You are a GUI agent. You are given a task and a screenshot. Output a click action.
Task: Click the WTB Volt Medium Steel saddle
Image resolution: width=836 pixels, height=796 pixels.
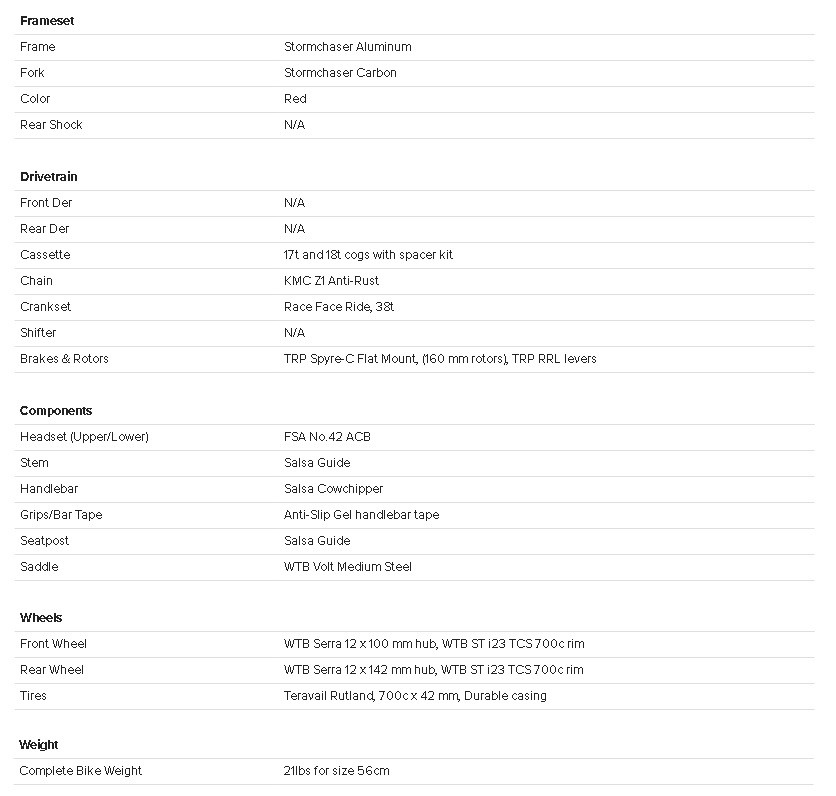coord(347,567)
